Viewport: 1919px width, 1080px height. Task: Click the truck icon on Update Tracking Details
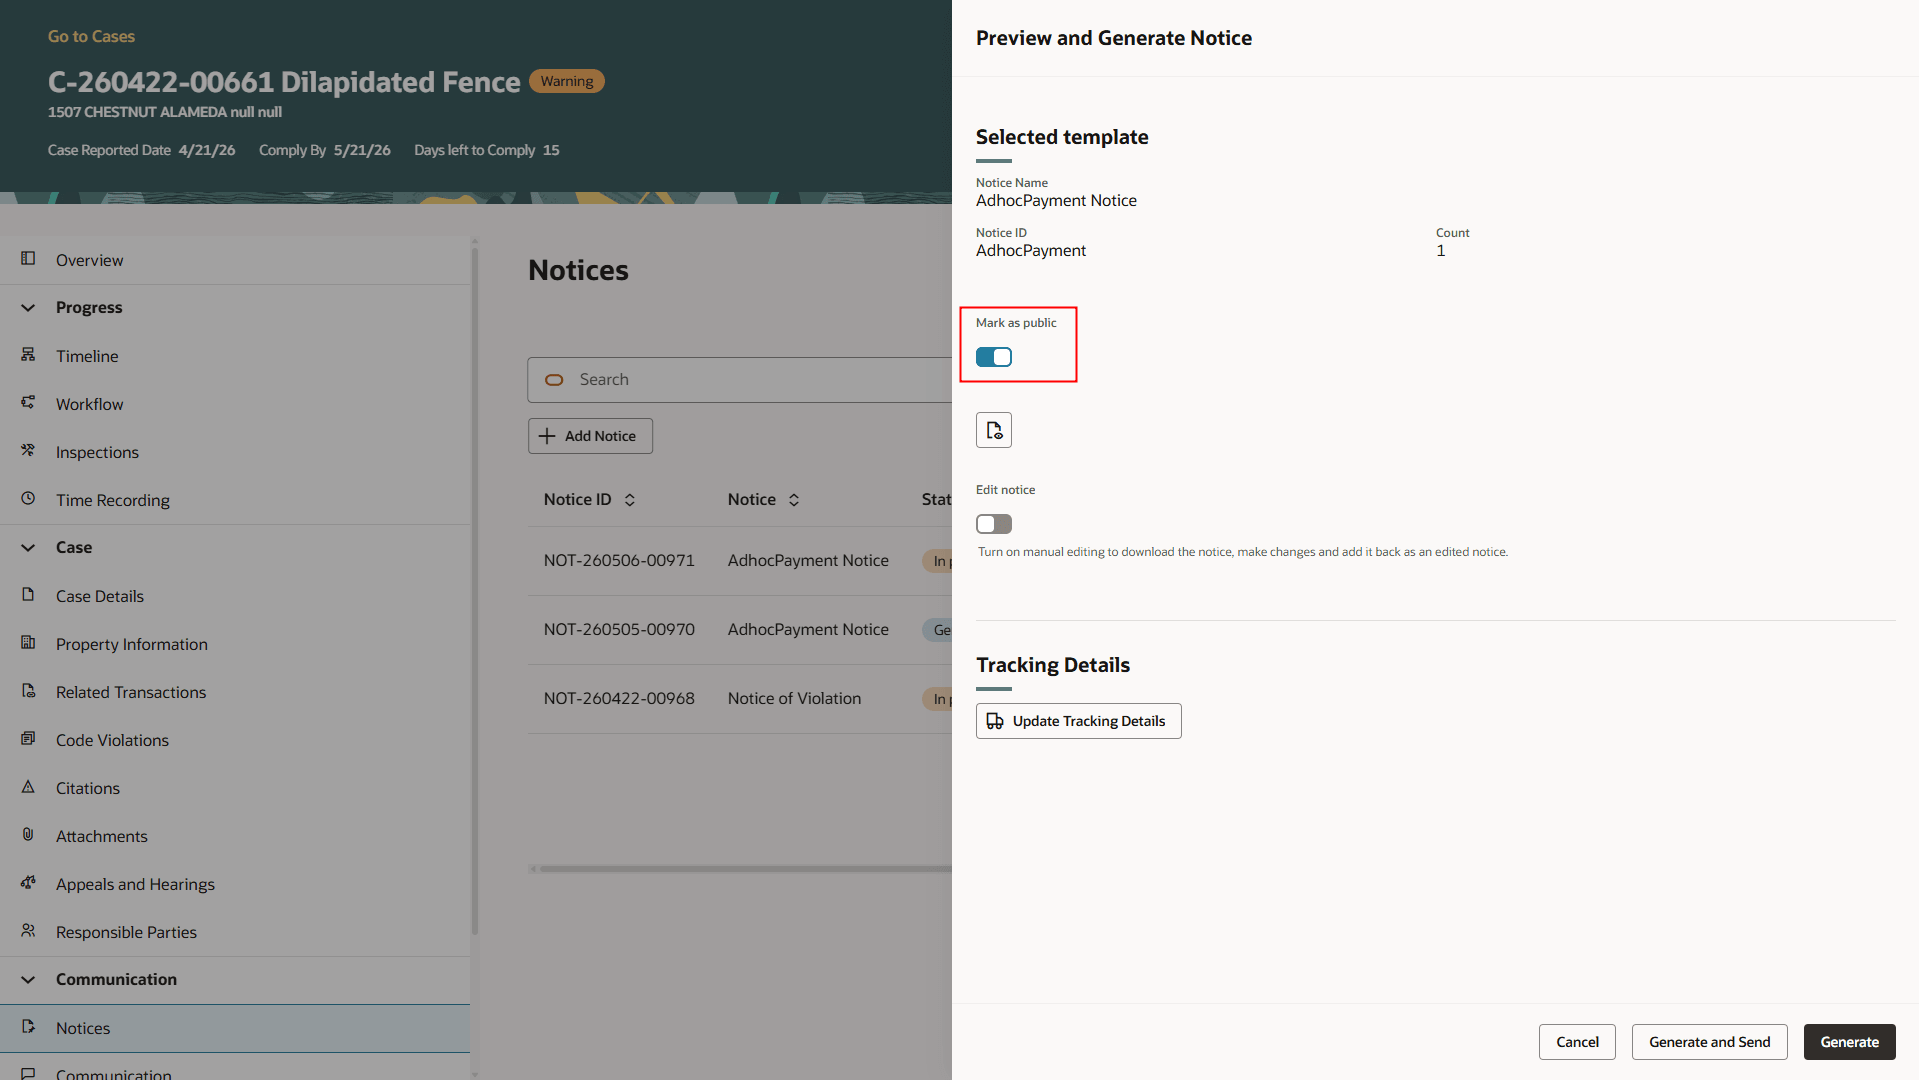pyautogui.click(x=995, y=721)
